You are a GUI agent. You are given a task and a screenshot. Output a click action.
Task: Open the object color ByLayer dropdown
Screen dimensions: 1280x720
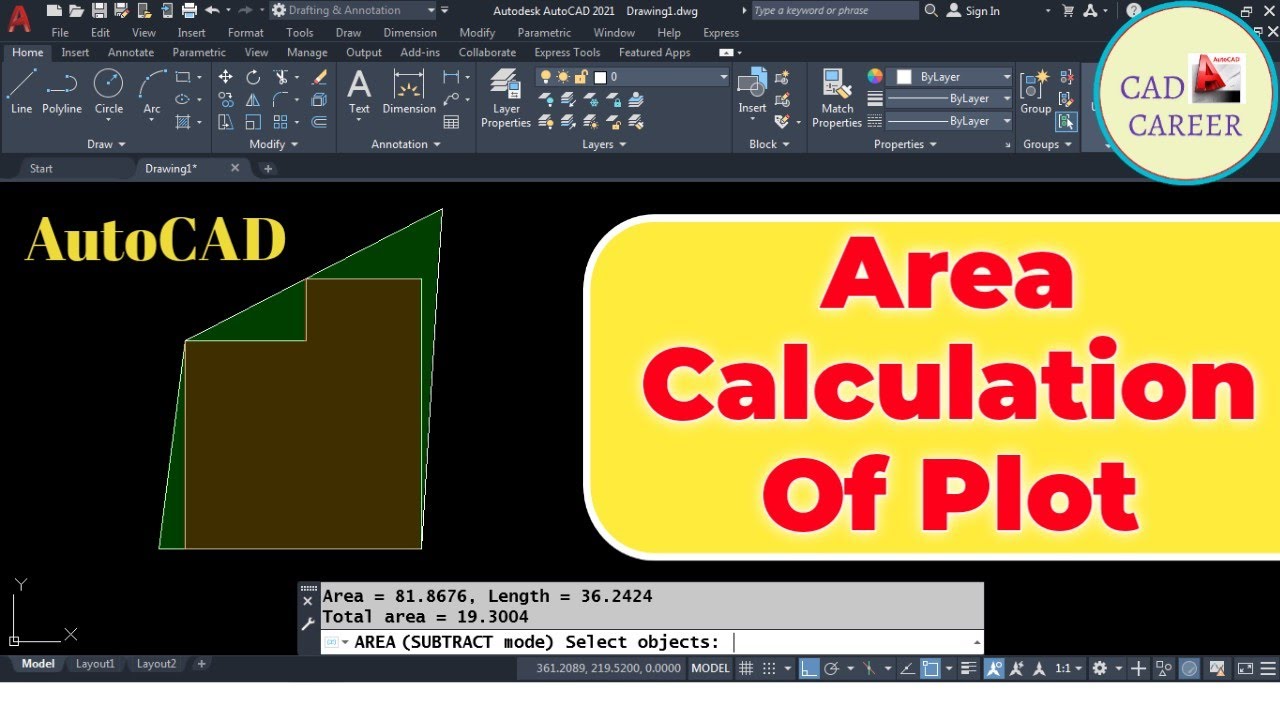coord(1007,77)
